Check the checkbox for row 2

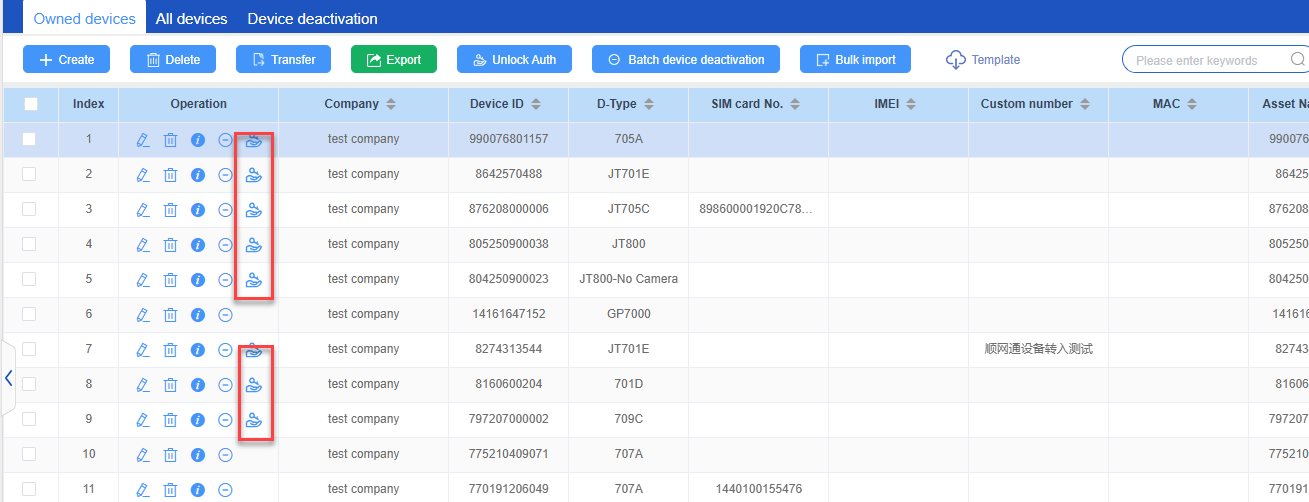[x=29, y=174]
